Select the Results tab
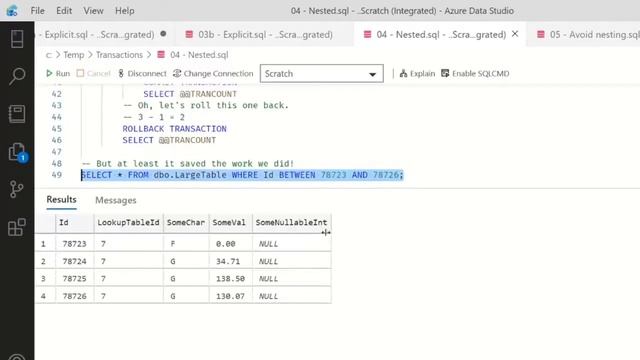Image resolution: width=640 pixels, height=360 pixels. (x=61, y=200)
